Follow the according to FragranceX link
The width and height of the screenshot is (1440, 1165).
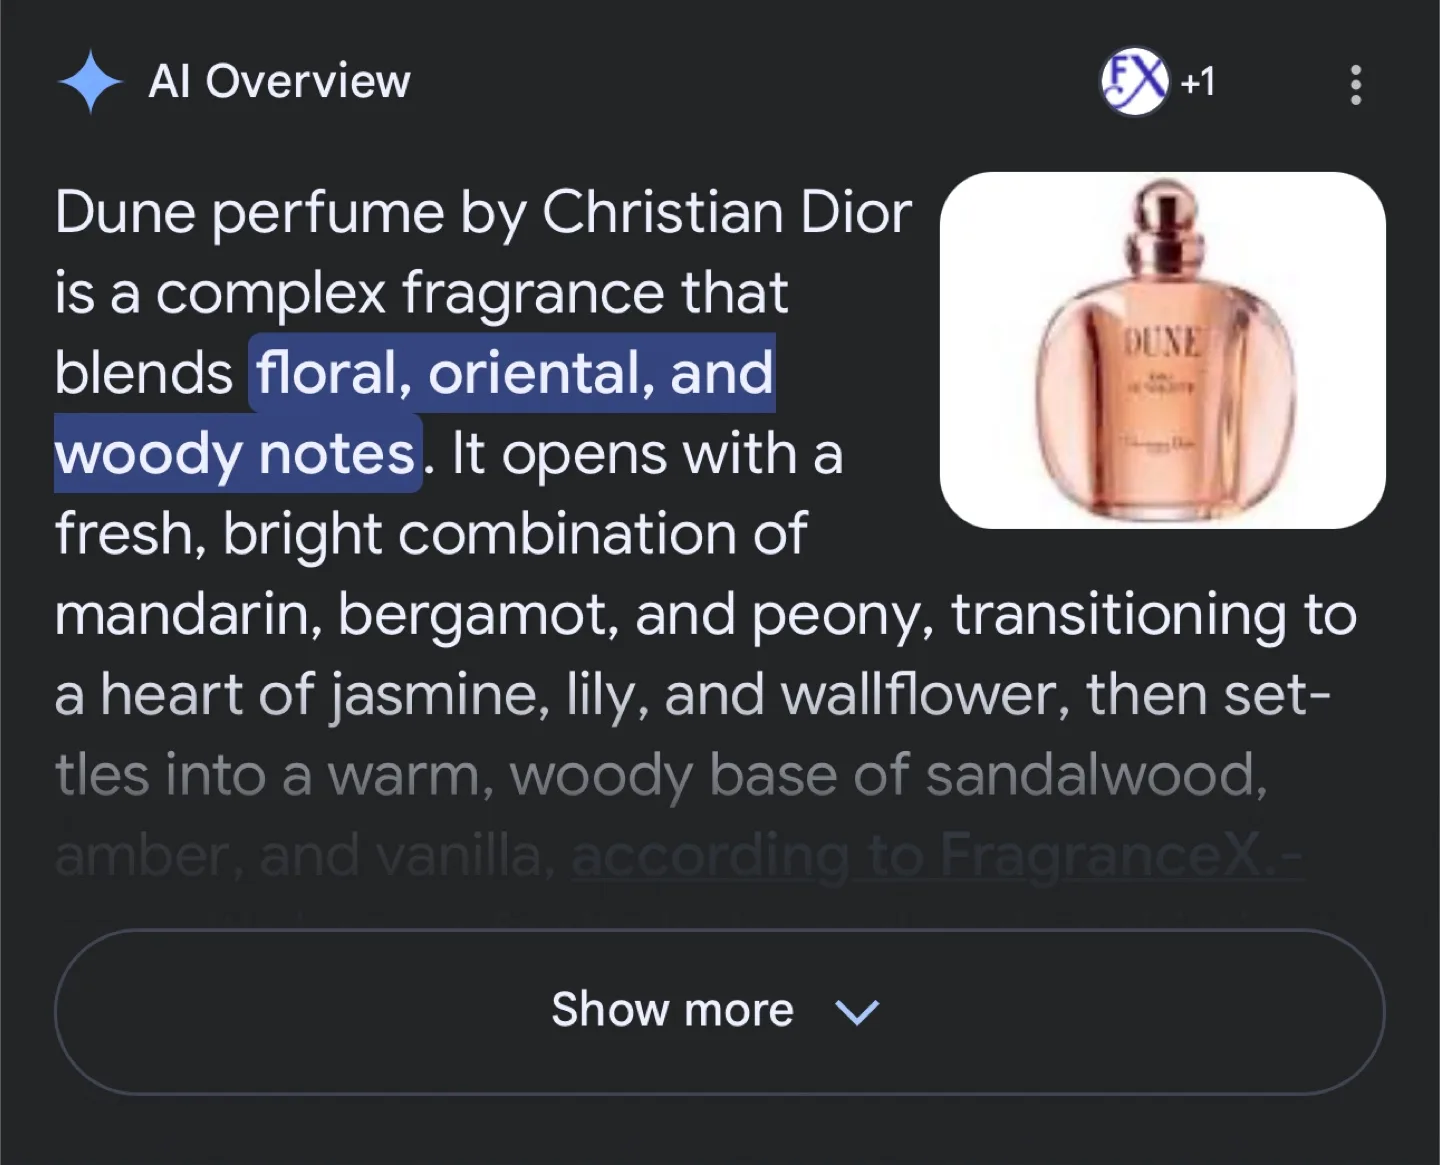tap(938, 856)
